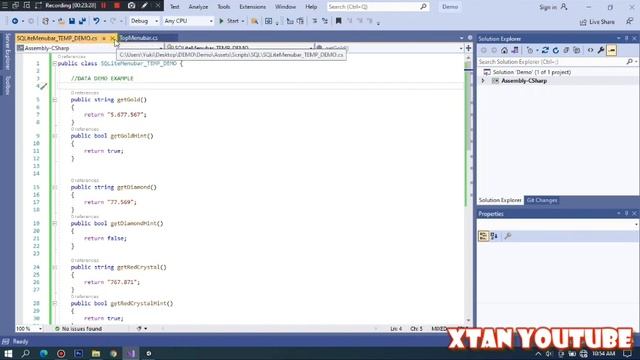Focus the Search (Ctrl+Q) box
The width and height of the screenshot is (640, 360).
pyautogui.click(x=378, y=7)
